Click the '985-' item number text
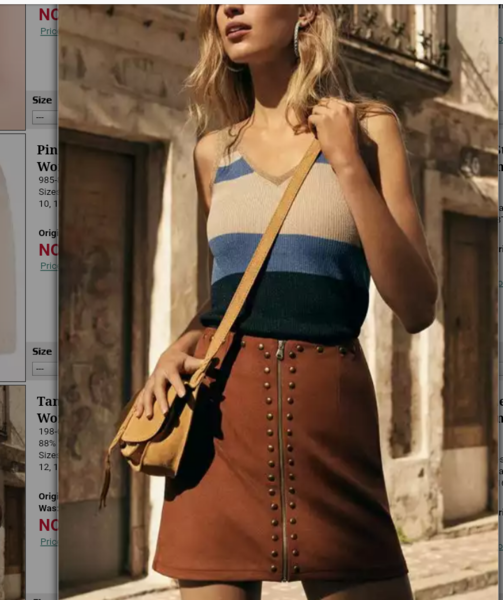The height and width of the screenshot is (600, 503). tap(48, 179)
